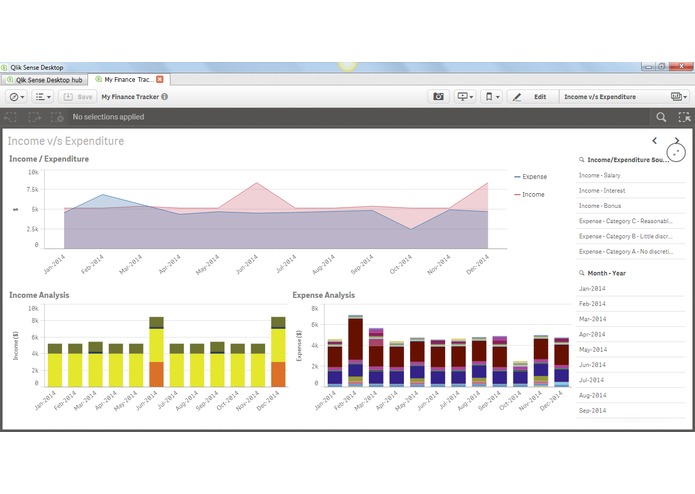Image resolution: width=695 pixels, height=494 pixels.
Task: Go to the next sheet arrow
Action: (677, 140)
